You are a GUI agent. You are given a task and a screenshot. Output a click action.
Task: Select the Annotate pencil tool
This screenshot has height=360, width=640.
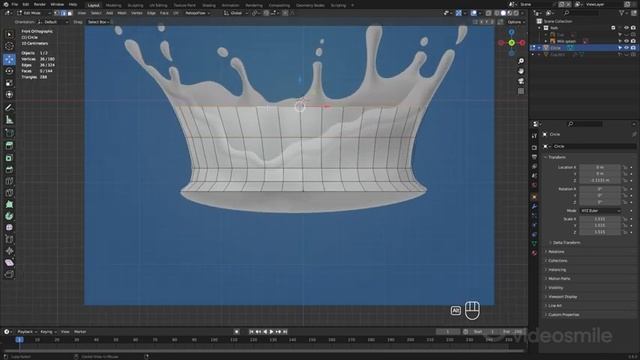click(x=9, y=108)
